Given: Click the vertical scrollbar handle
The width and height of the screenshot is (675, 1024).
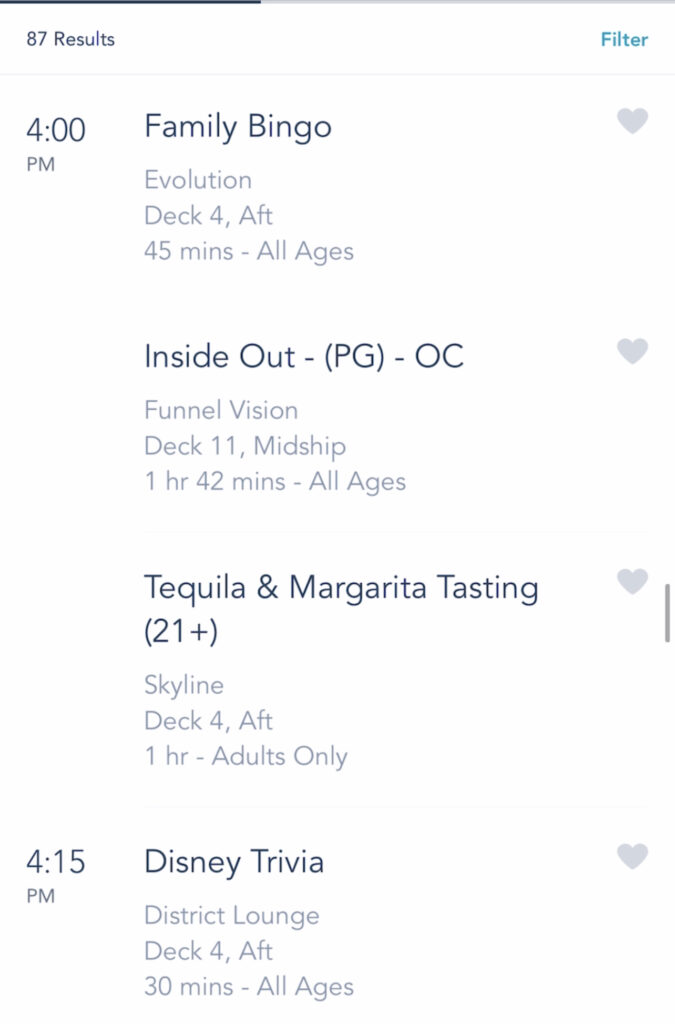Looking at the screenshot, I should coord(667,613).
